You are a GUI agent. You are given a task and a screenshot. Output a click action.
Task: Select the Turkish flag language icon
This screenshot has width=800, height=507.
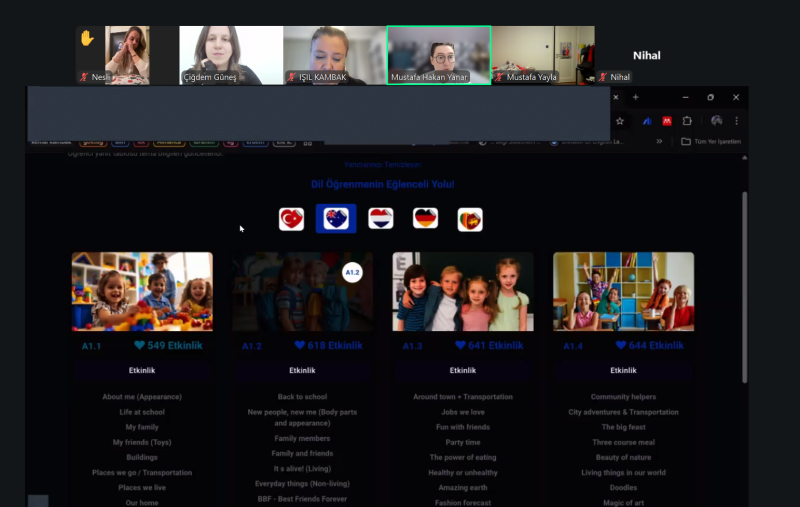tap(291, 219)
